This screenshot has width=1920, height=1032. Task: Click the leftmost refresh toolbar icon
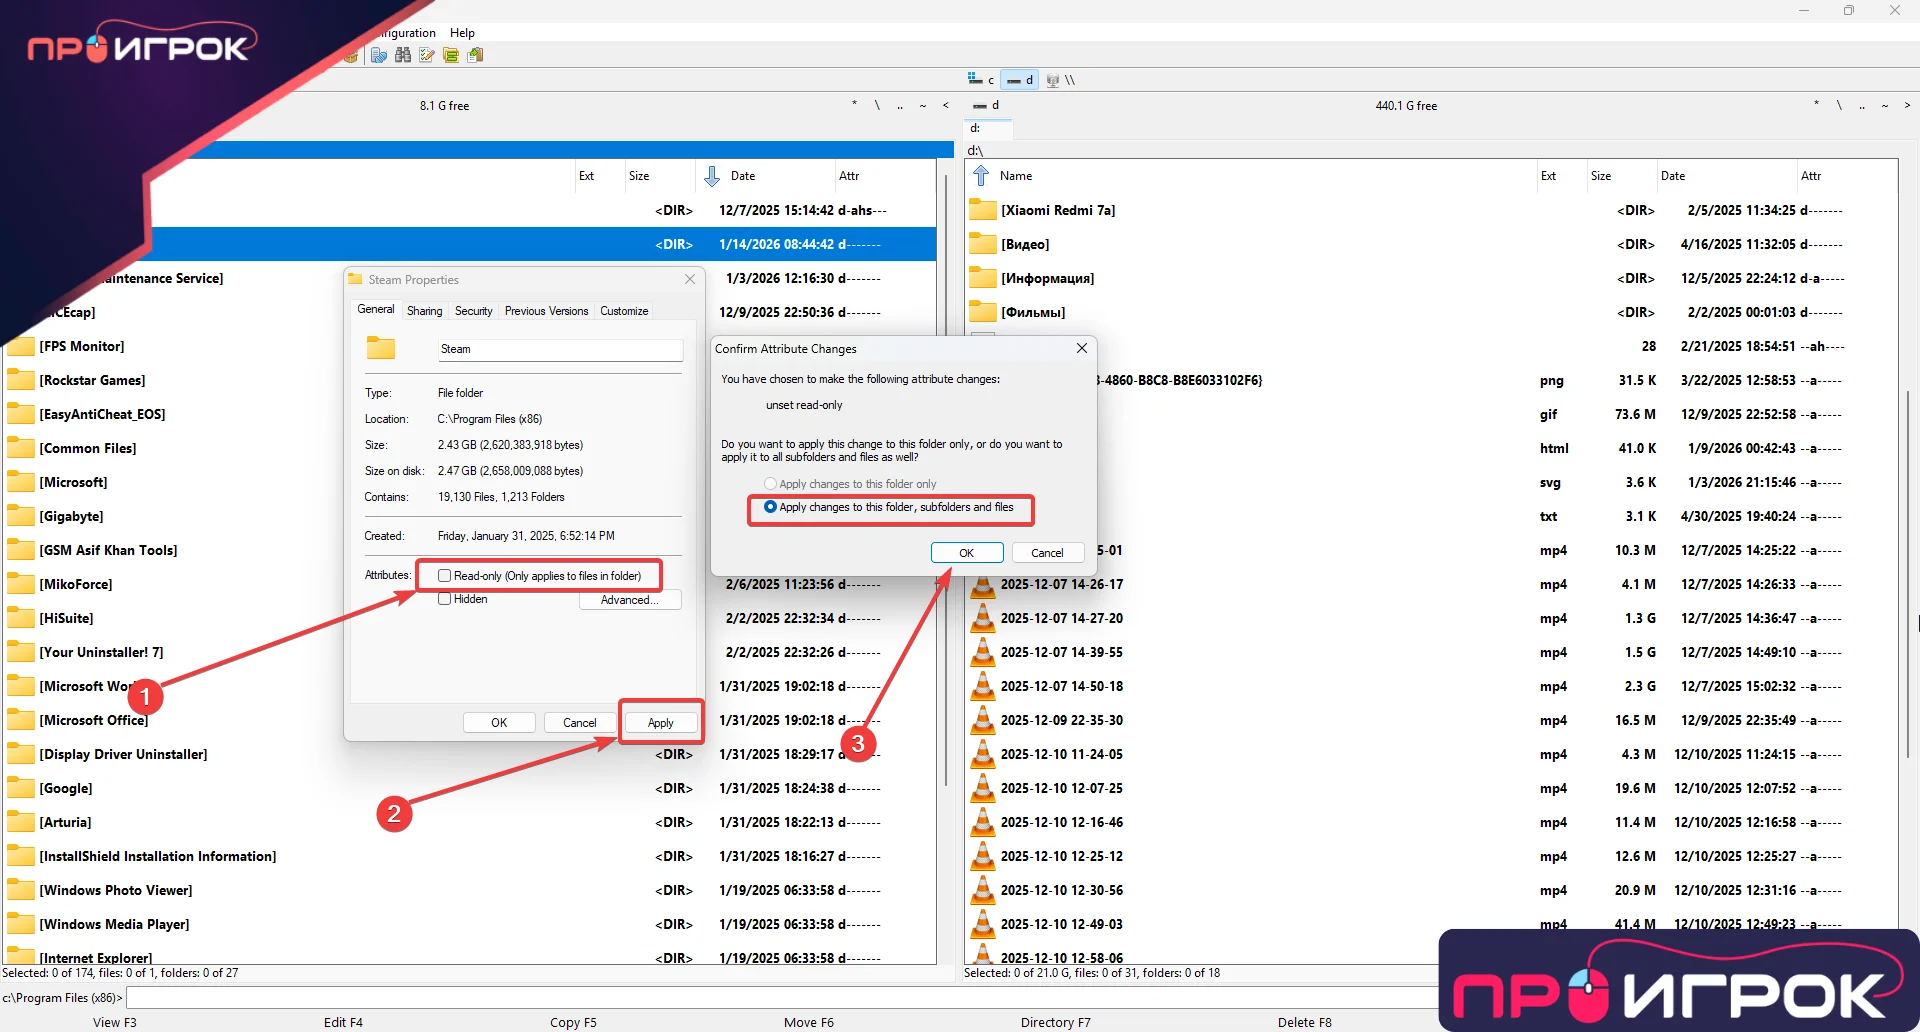(379, 55)
